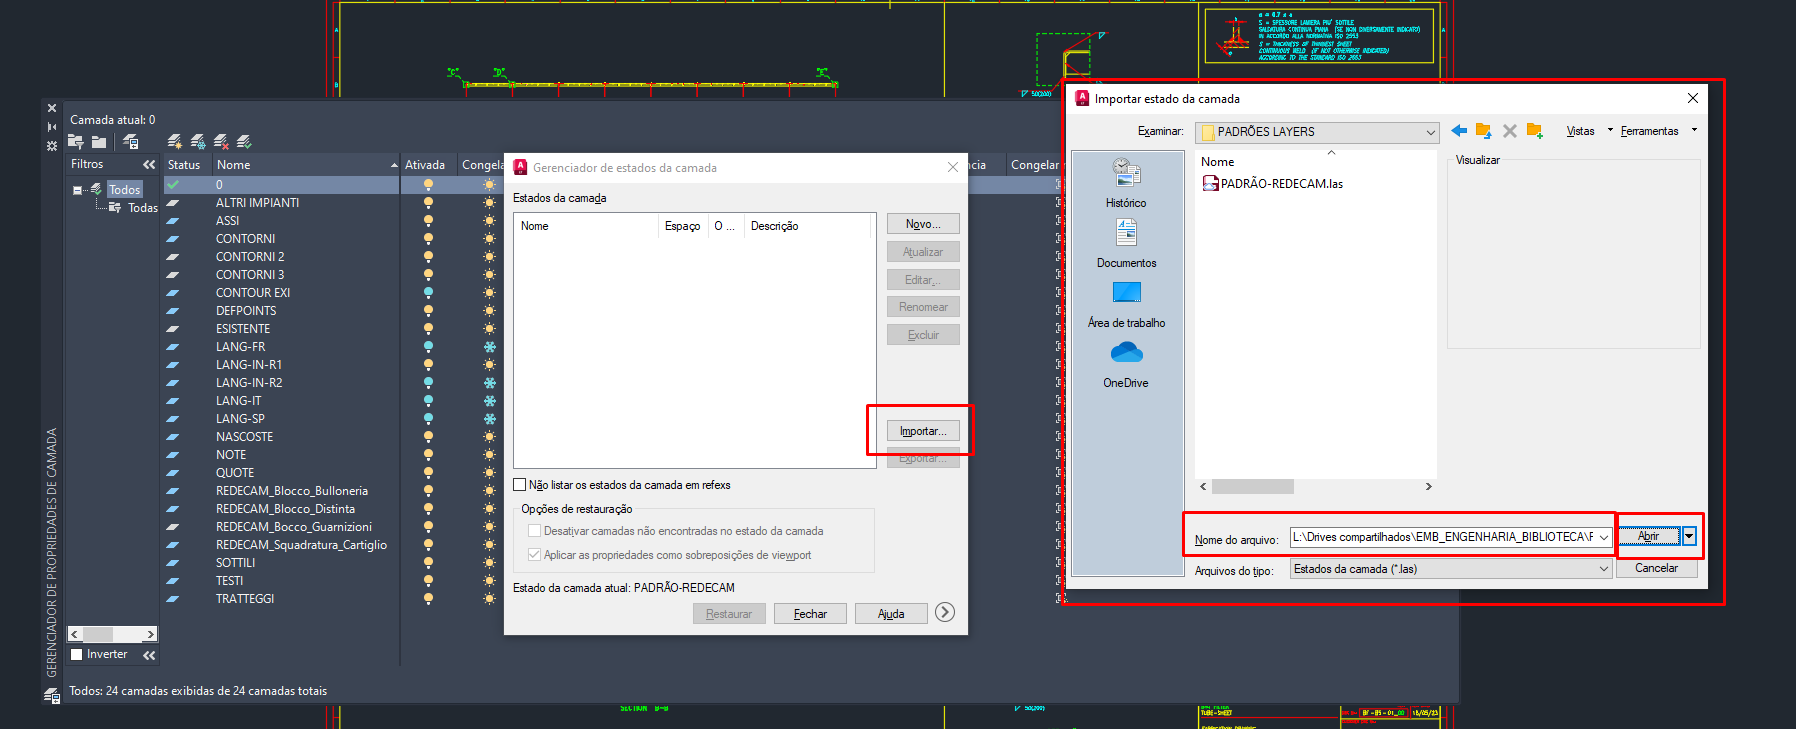The image size is (1796, 729).
Task: Toggle the Inverter filter checkbox
Action: click(x=77, y=655)
